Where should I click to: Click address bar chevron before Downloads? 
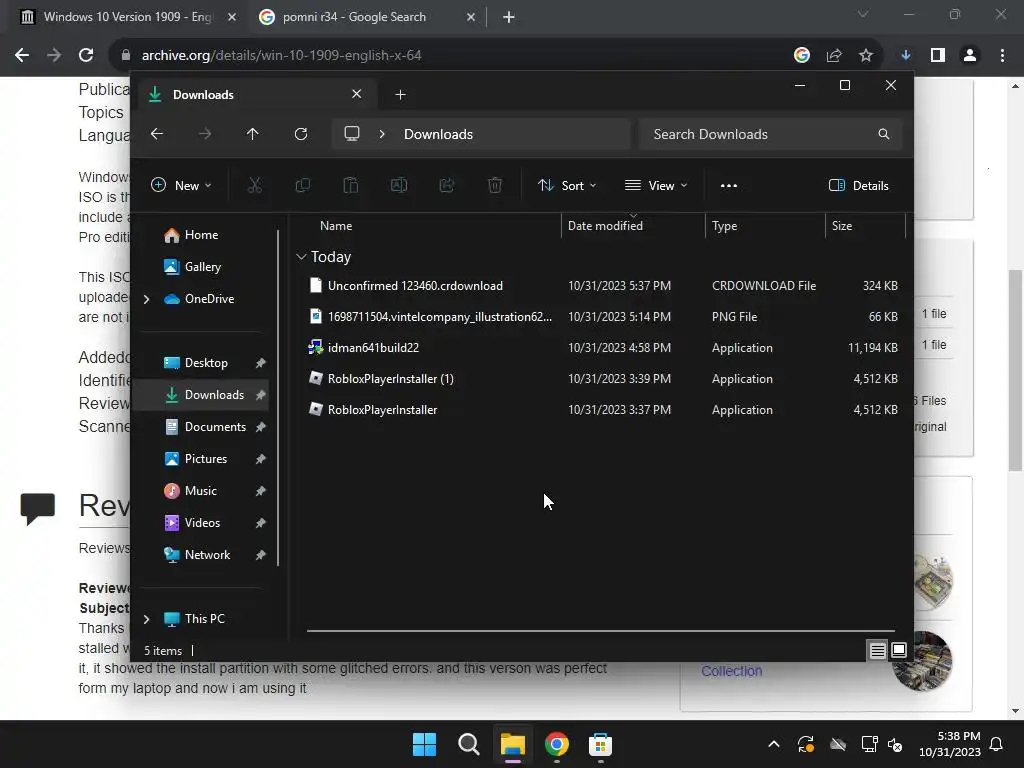tap(382, 134)
